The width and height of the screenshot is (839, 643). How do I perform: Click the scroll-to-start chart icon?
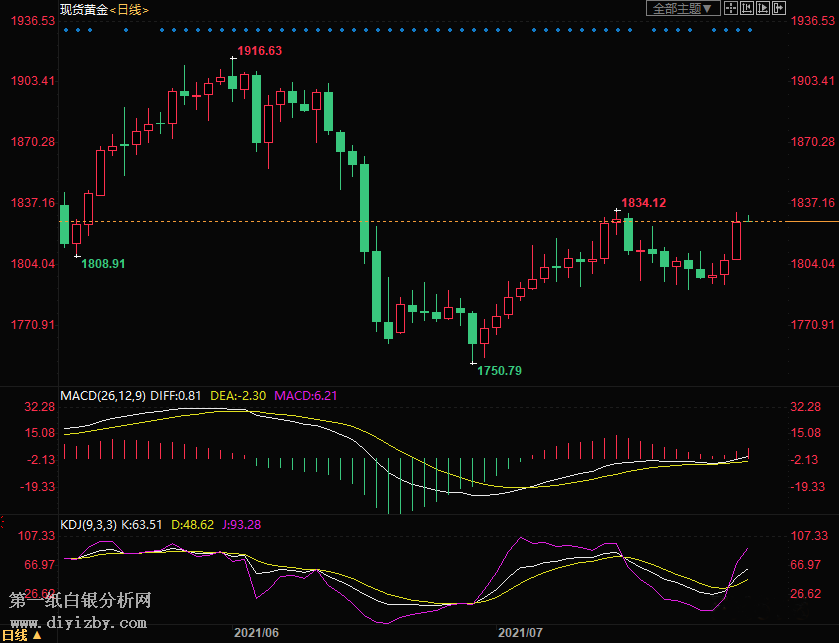tap(747, 9)
